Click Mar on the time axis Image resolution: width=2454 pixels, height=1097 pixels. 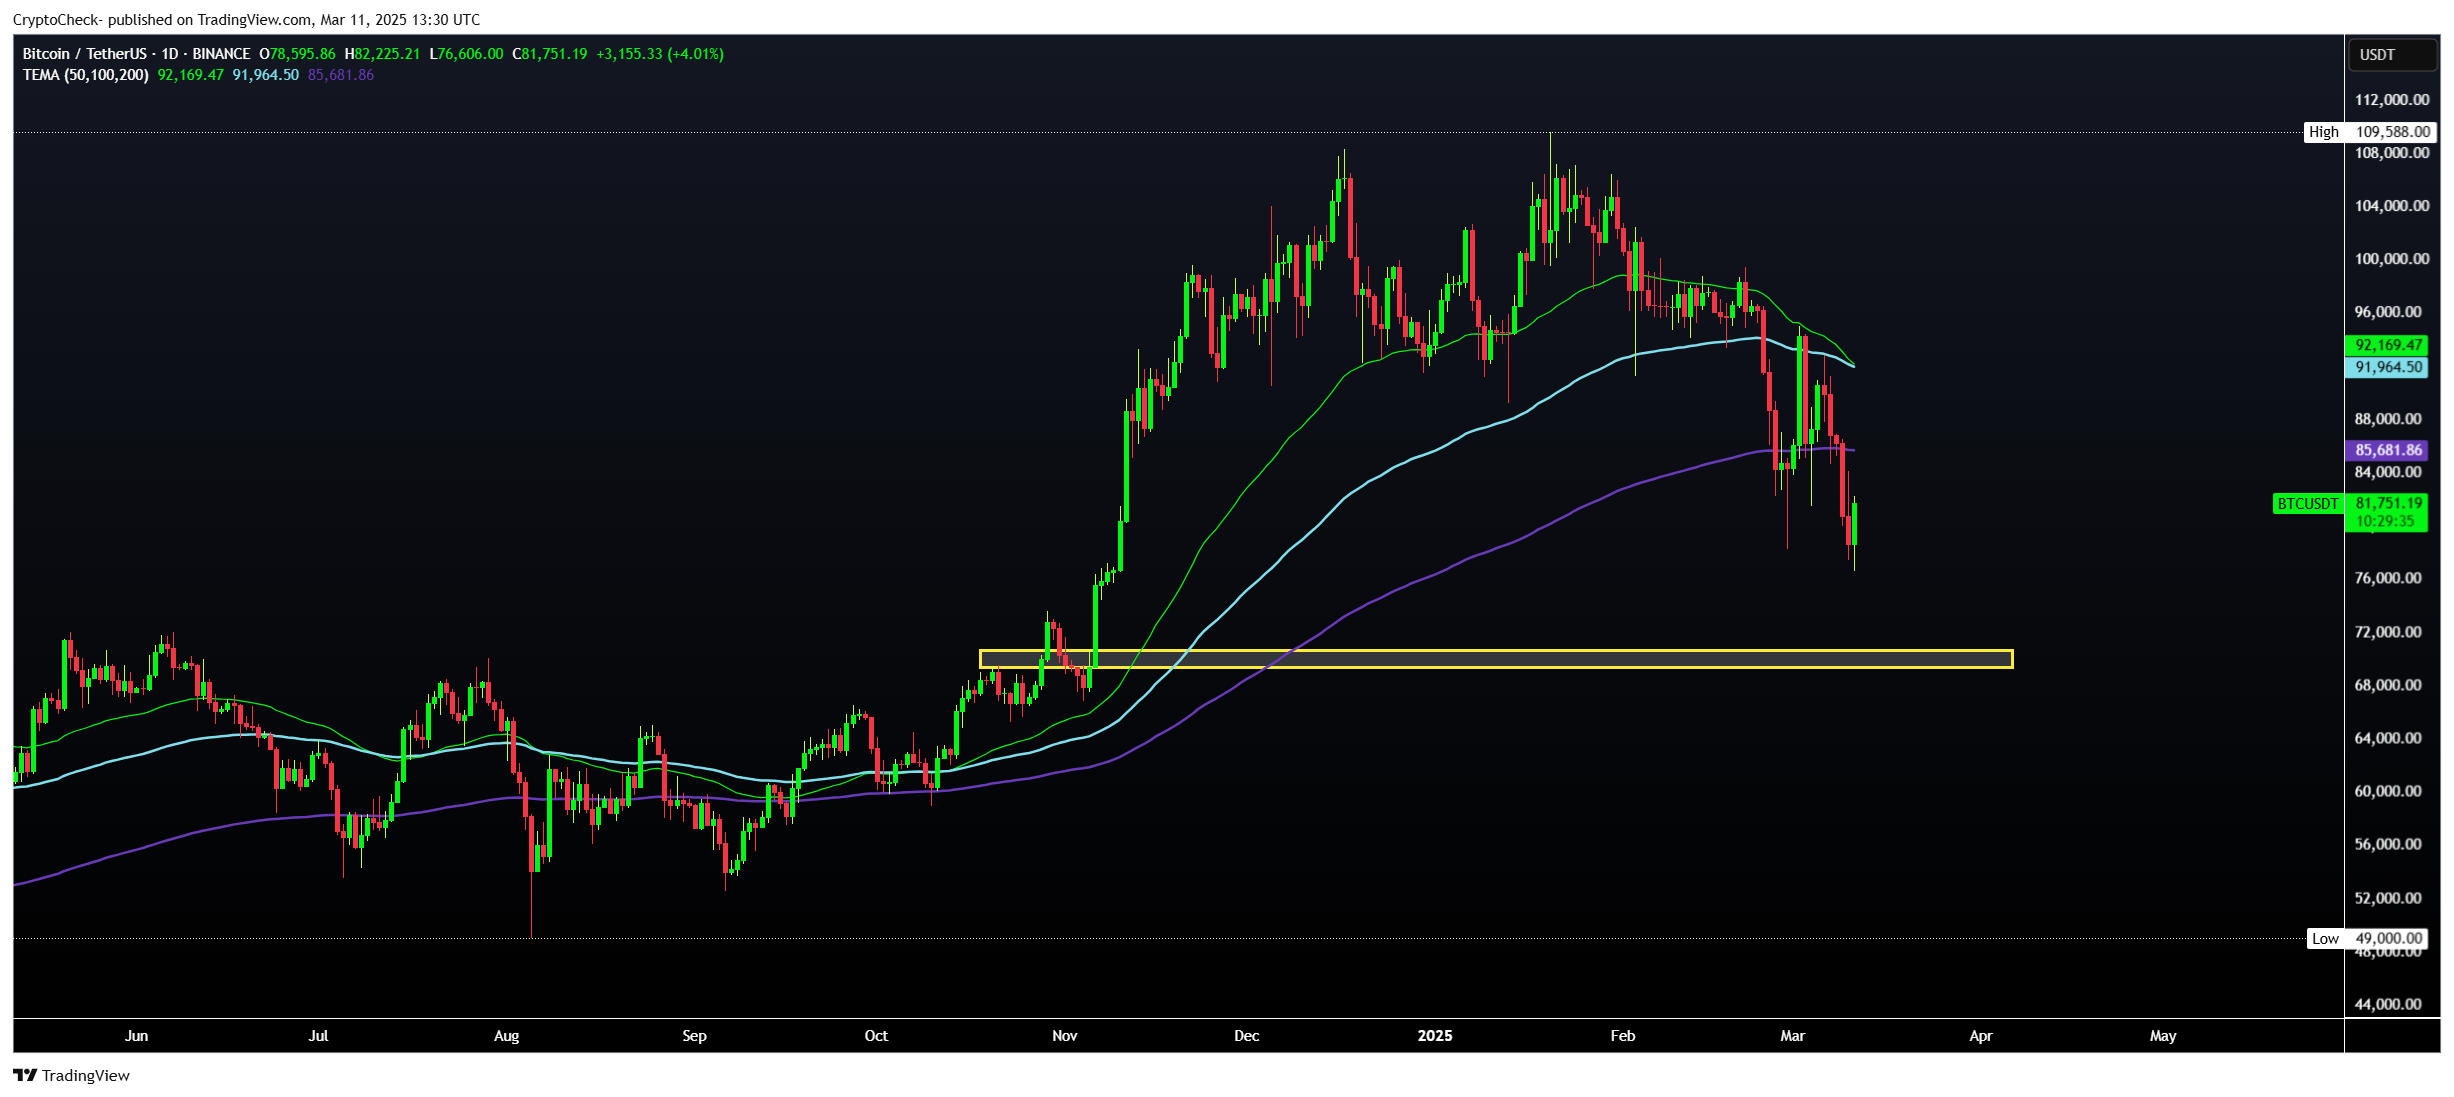coord(1792,1036)
